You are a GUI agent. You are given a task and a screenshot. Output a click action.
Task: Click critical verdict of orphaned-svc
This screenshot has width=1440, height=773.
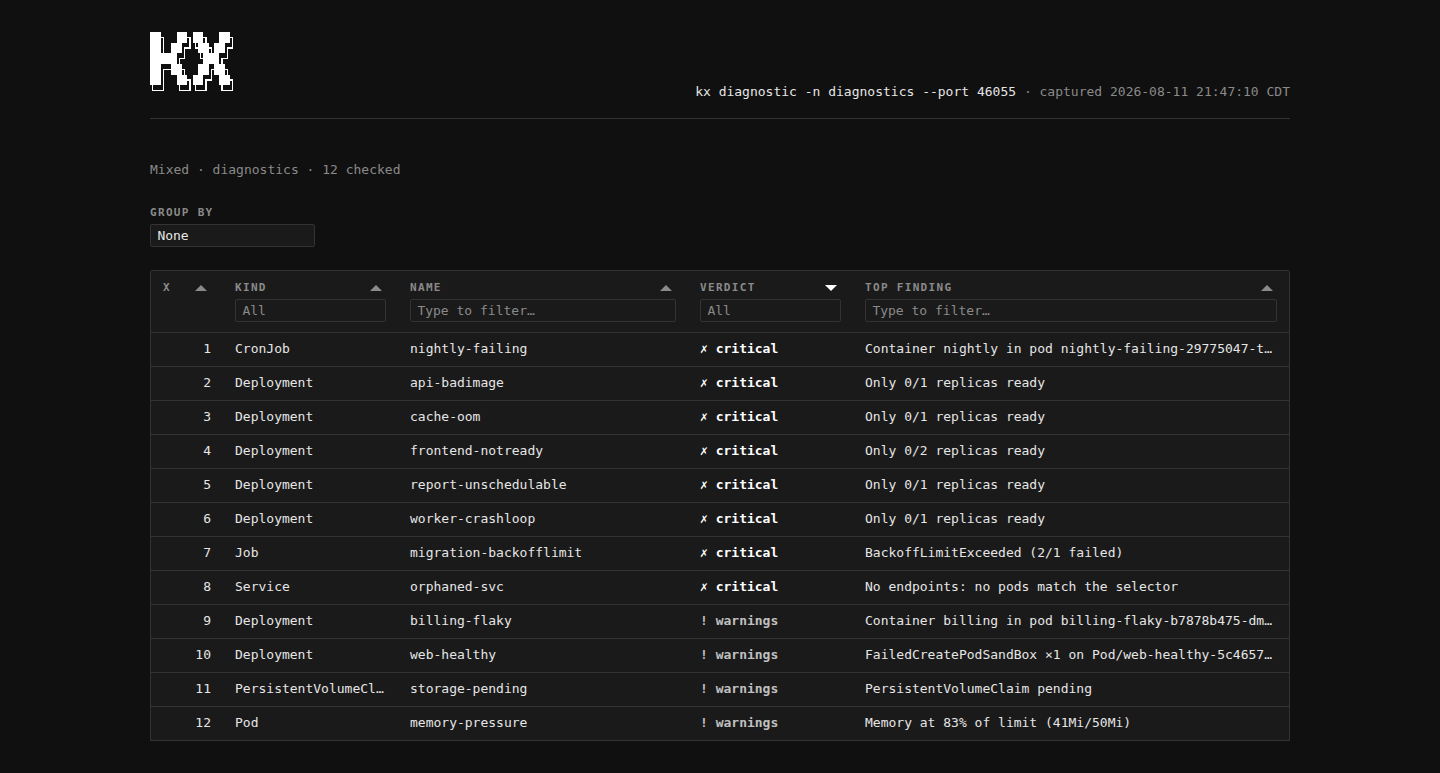click(739, 587)
